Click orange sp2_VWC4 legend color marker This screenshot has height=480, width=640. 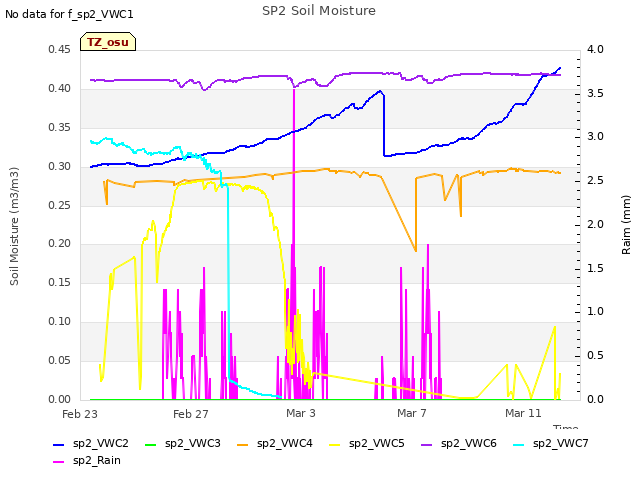(242, 444)
